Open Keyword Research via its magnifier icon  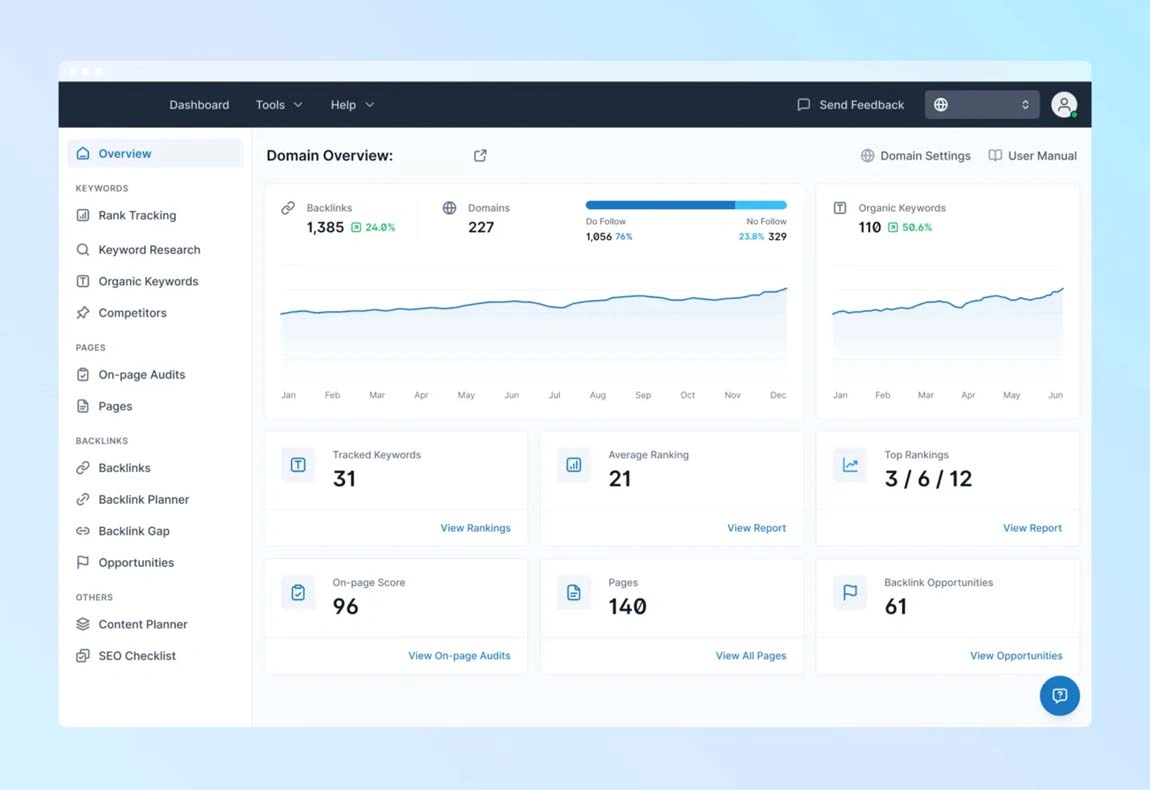pos(83,249)
